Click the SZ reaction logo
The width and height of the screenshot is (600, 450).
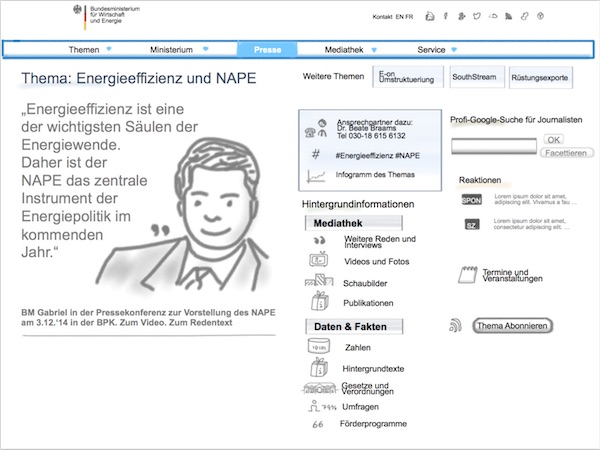coord(472,224)
